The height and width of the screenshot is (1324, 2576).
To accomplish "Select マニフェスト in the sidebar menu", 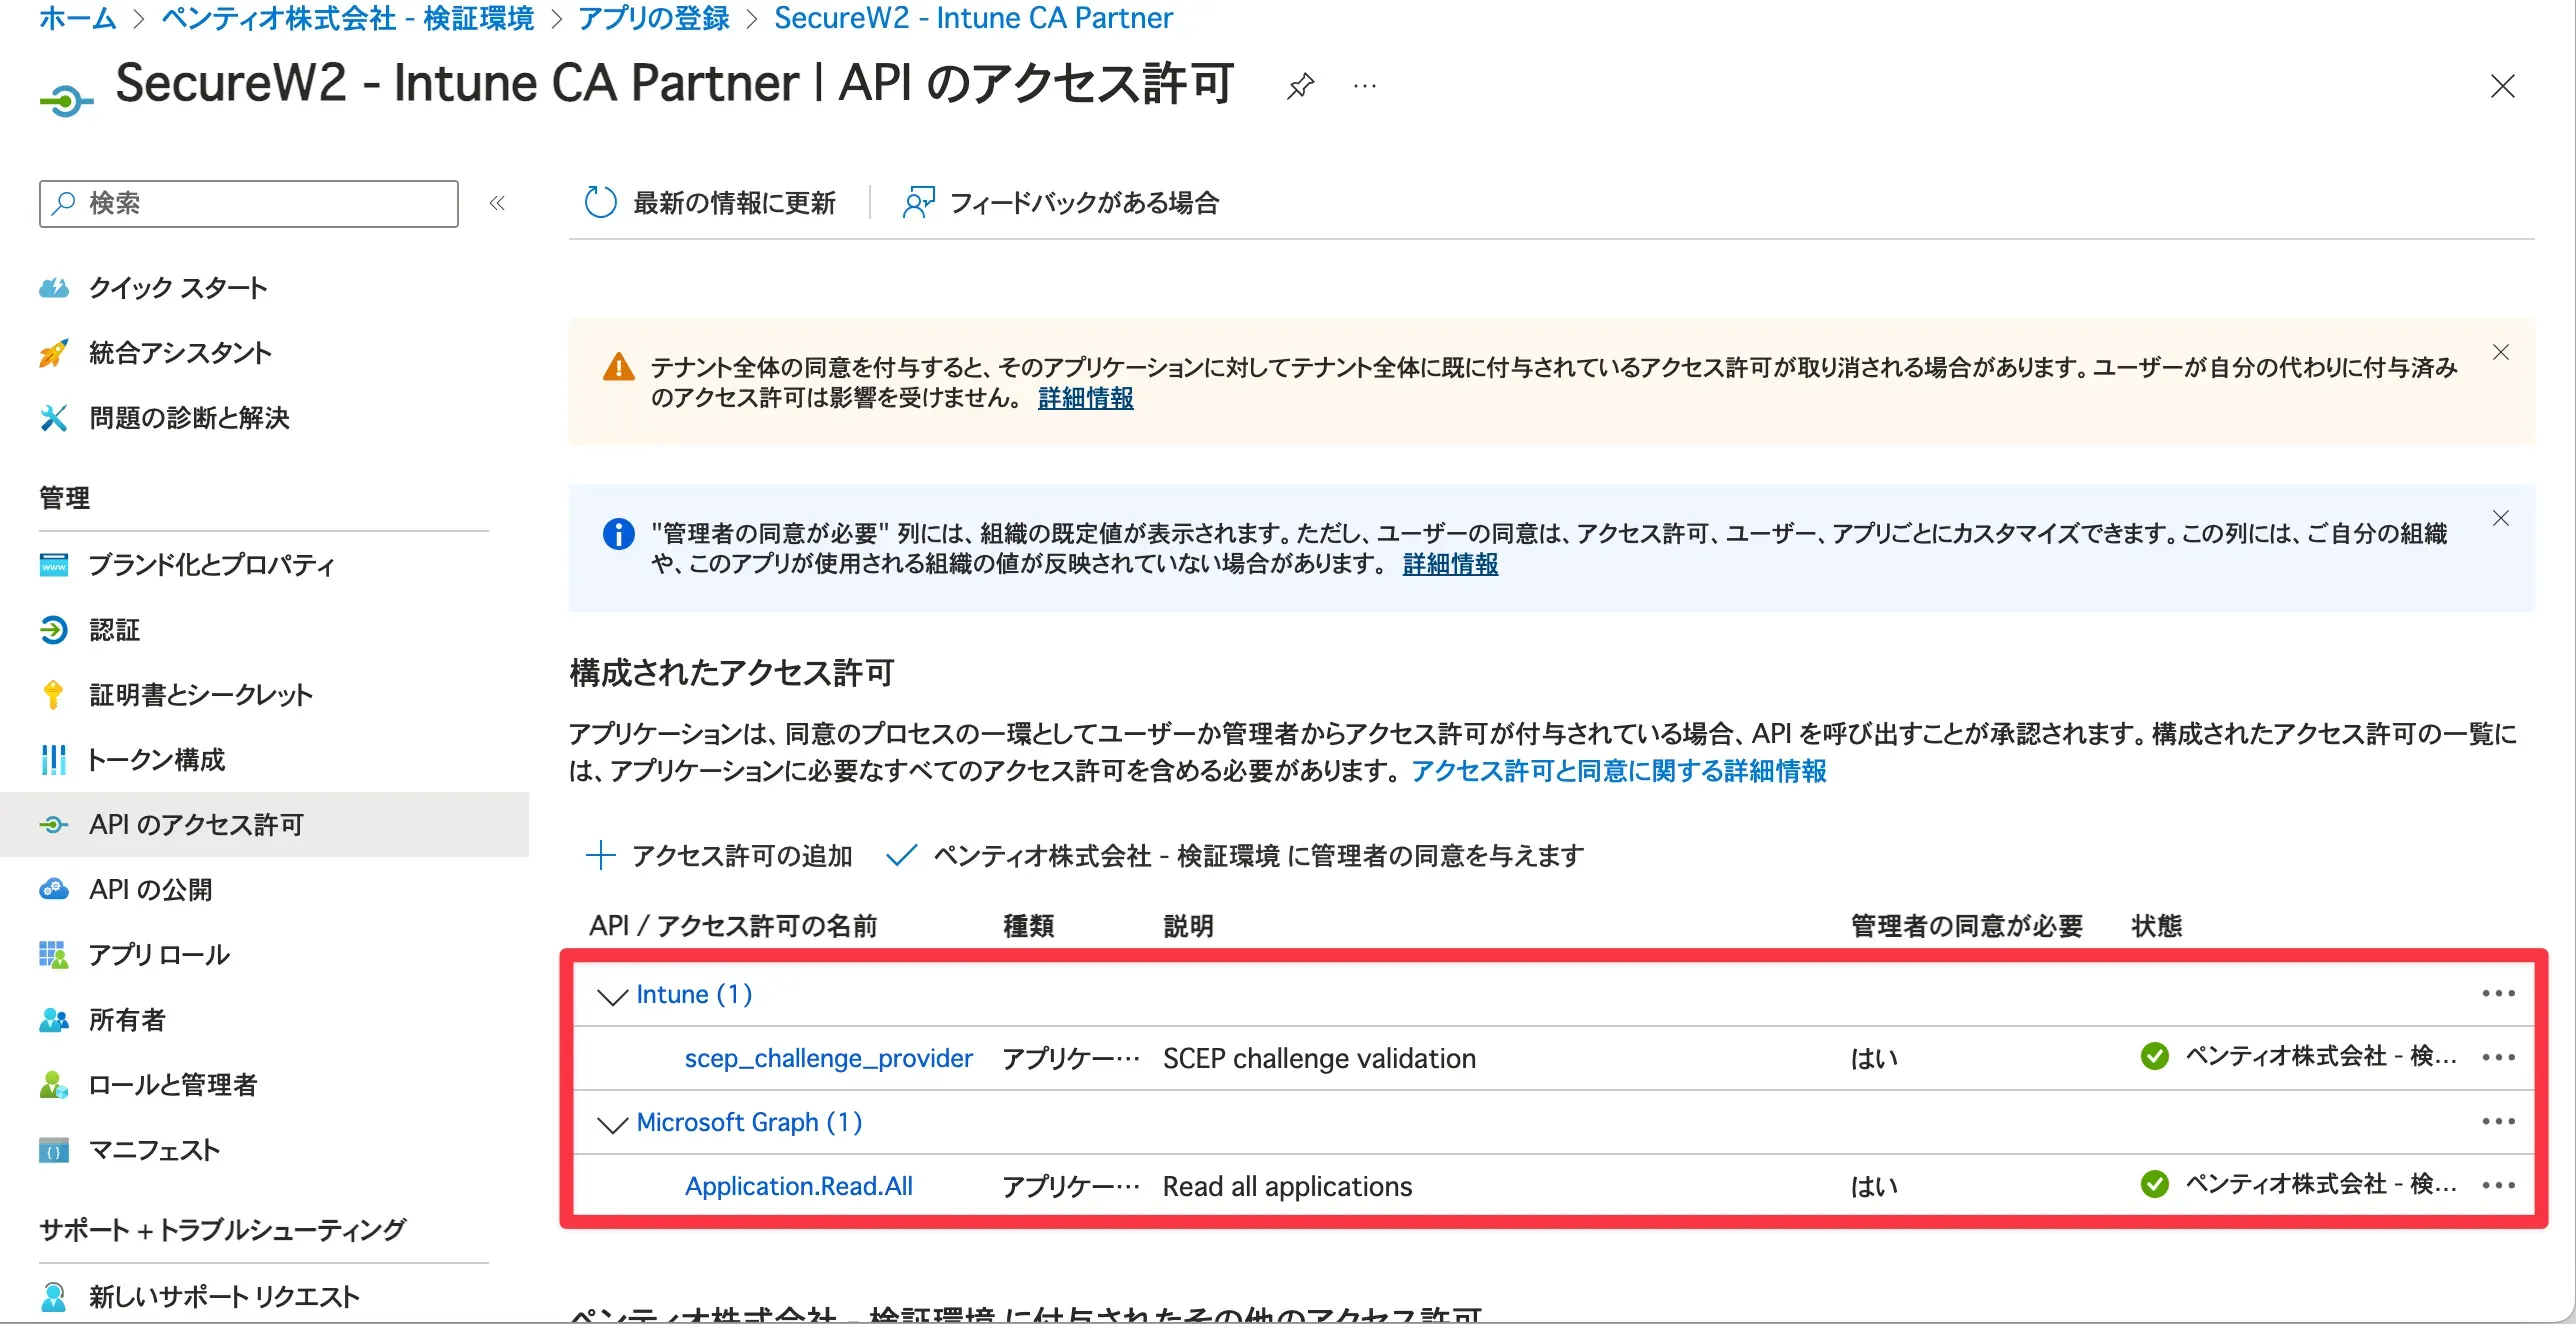I will click(x=154, y=1150).
